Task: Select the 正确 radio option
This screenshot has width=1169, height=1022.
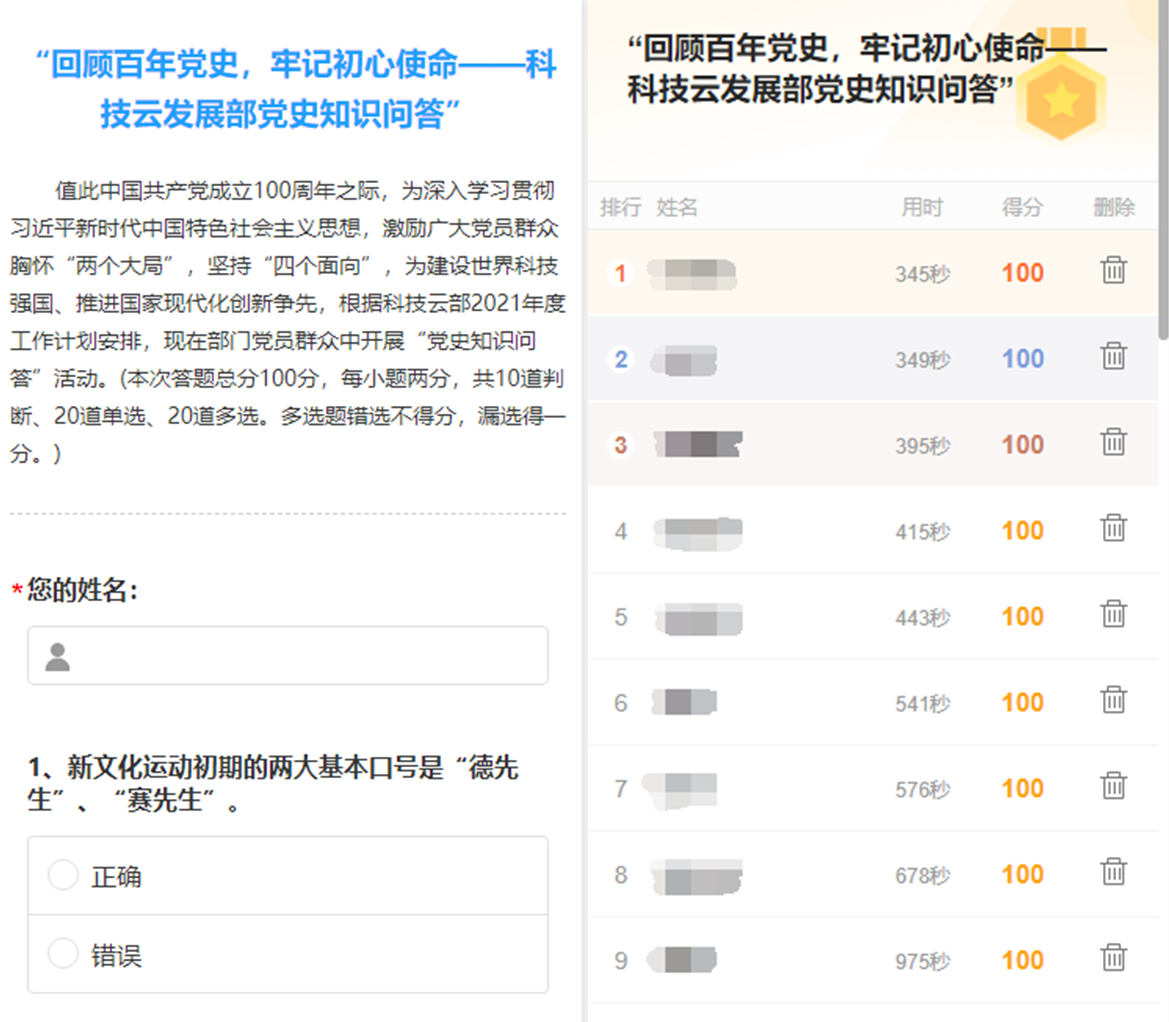Action: pos(63,876)
